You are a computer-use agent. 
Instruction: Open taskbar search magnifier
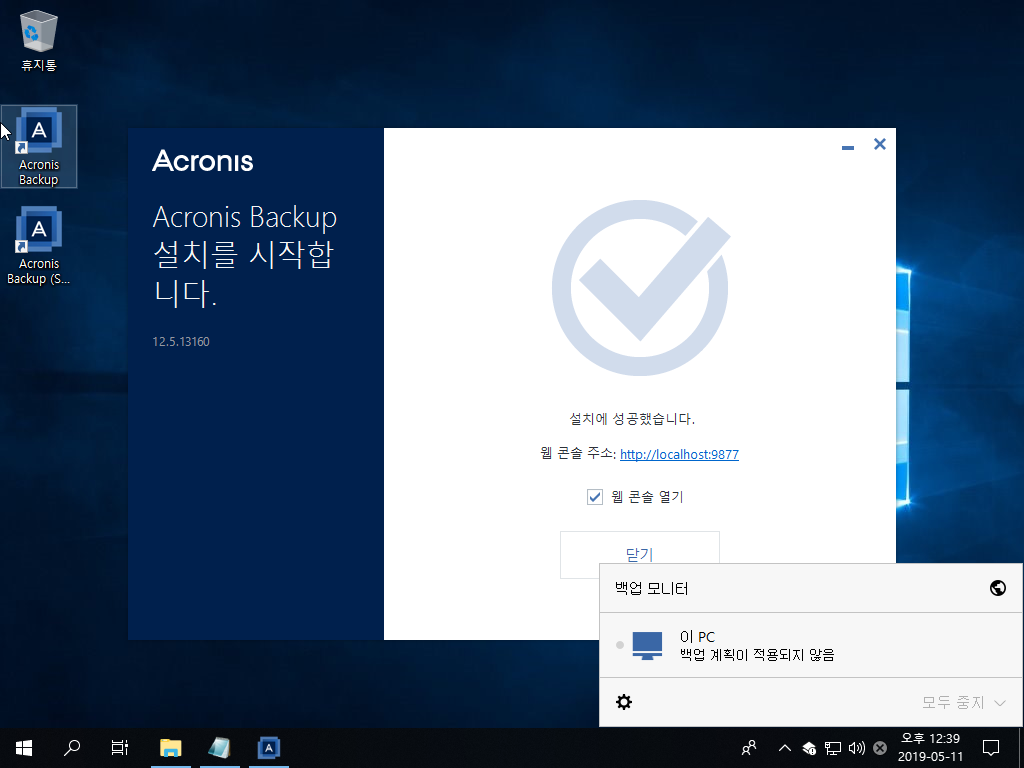pyautogui.click(x=72, y=748)
